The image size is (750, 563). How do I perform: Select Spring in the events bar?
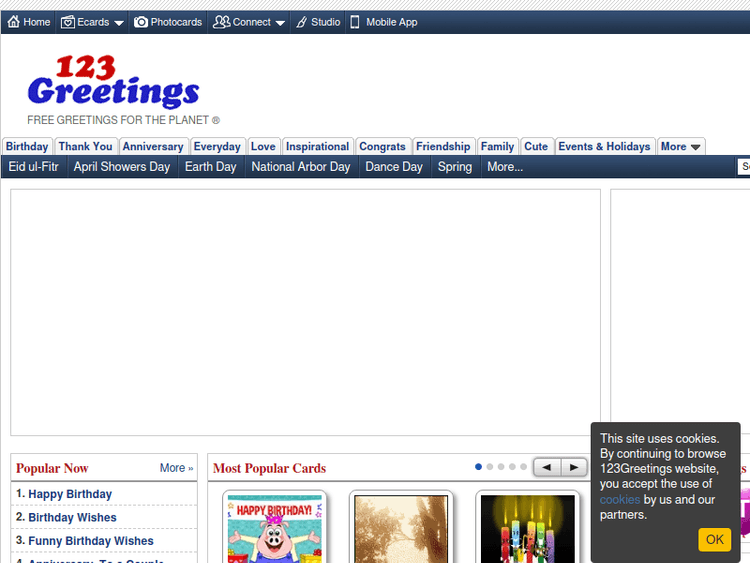click(455, 166)
